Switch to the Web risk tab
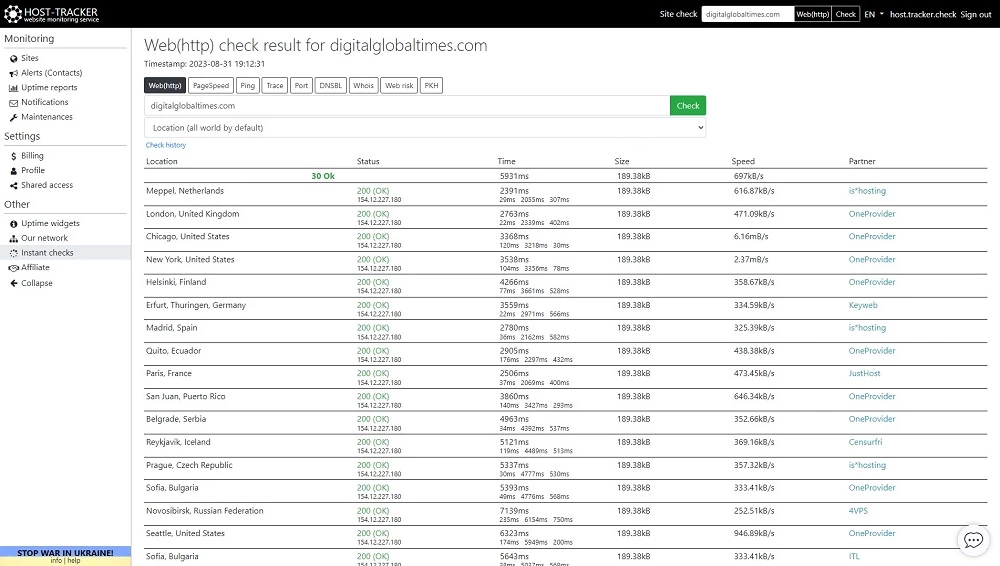Image resolution: width=1000 pixels, height=566 pixels. click(x=399, y=86)
